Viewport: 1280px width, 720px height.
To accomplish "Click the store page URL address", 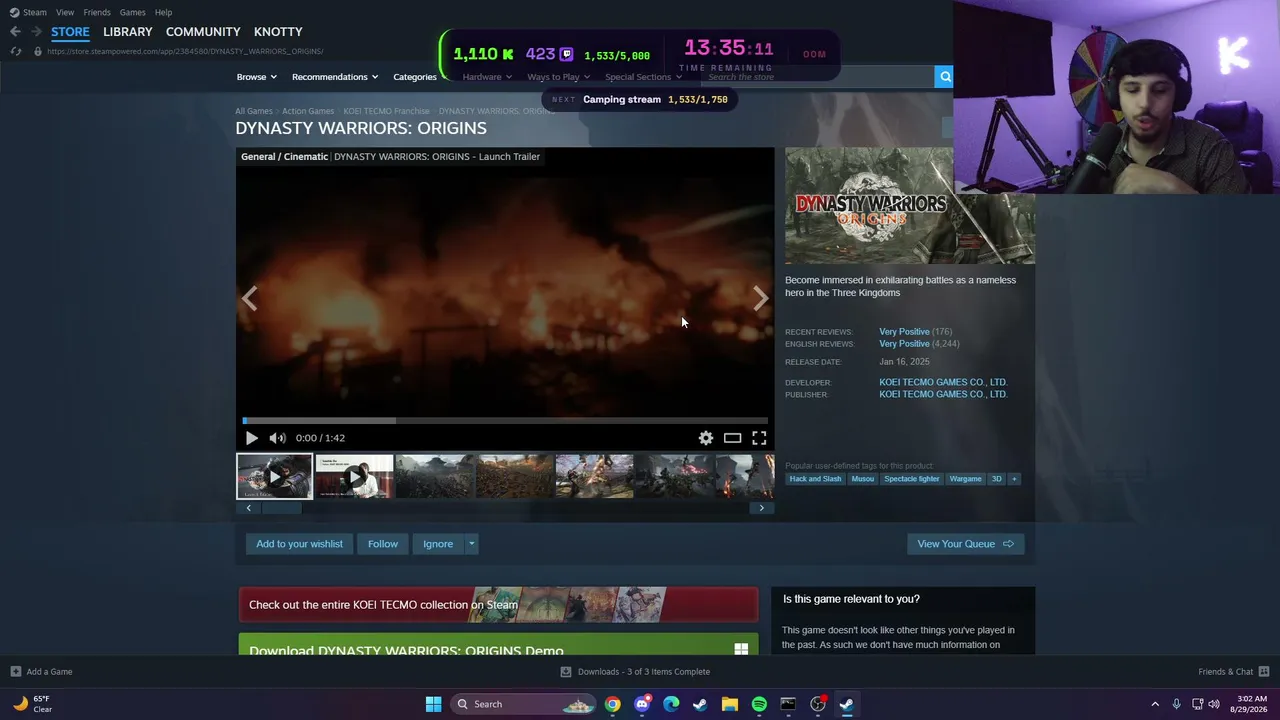I will (185, 51).
